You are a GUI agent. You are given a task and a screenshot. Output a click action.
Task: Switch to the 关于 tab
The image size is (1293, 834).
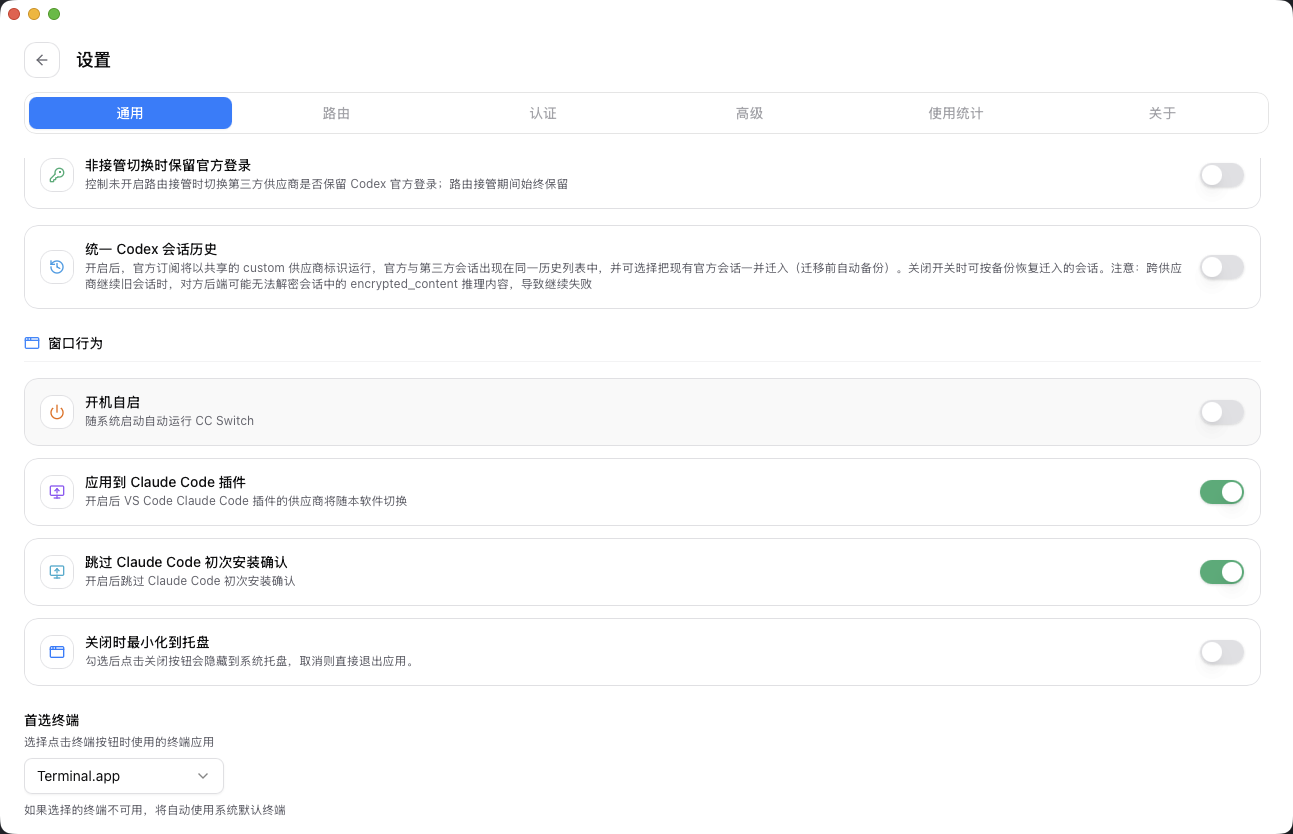pos(1162,113)
